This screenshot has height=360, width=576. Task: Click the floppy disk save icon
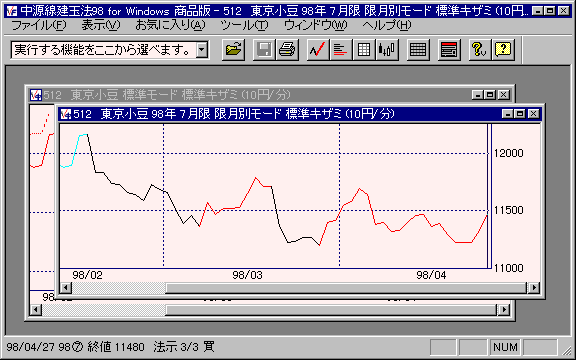[x=264, y=49]
